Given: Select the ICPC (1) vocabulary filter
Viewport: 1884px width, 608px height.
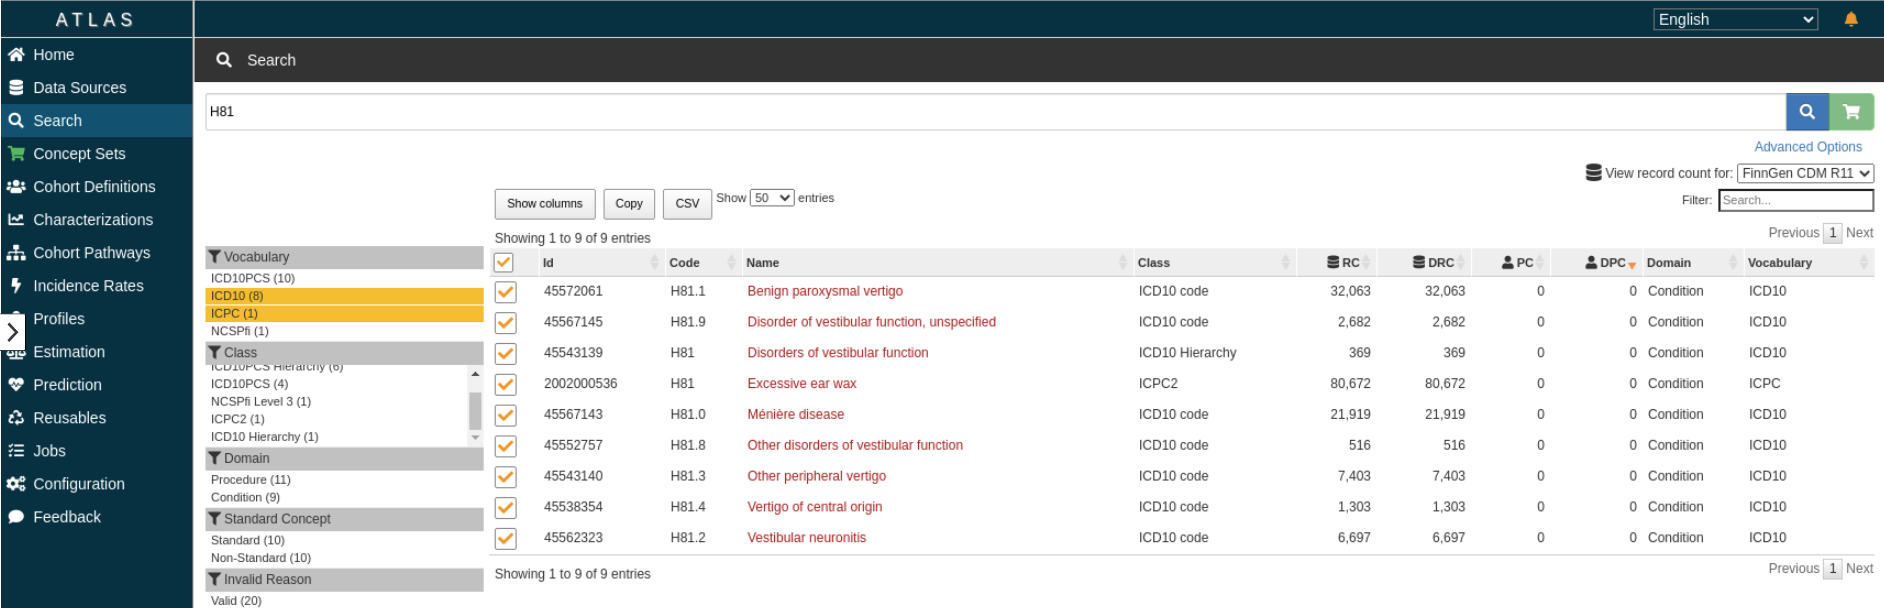Looking at the screenshot, I should pos(344,314).
